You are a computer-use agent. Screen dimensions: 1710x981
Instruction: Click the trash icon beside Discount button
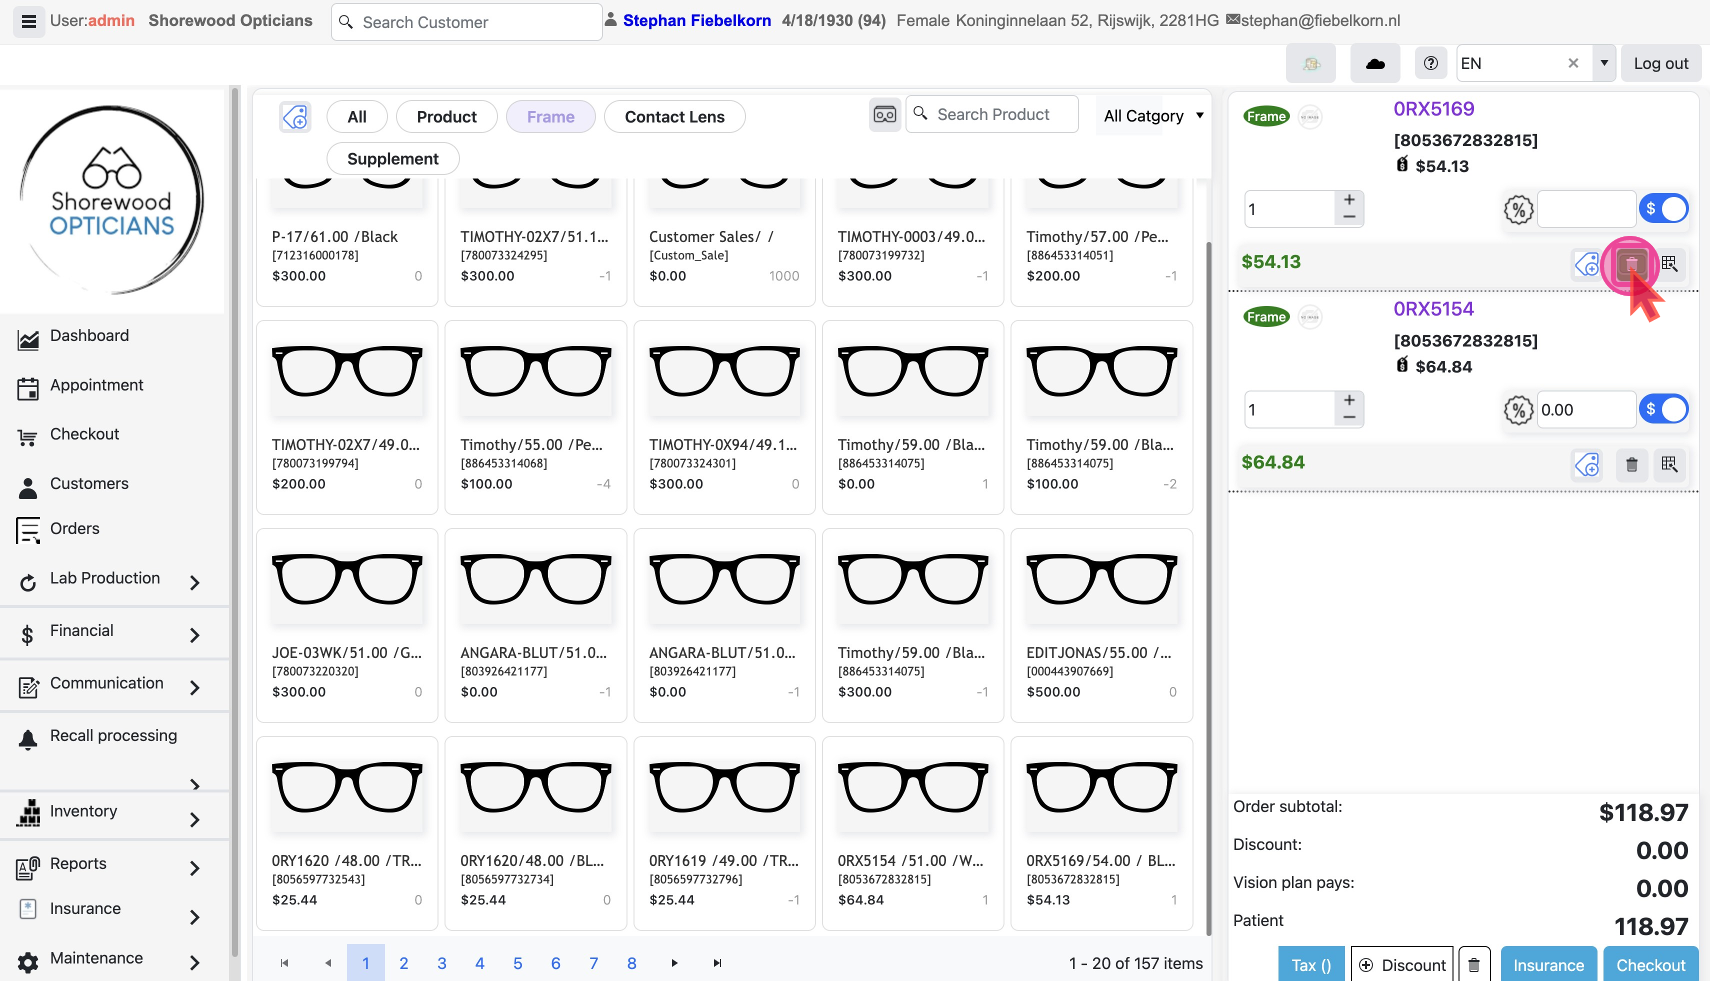1474,965
